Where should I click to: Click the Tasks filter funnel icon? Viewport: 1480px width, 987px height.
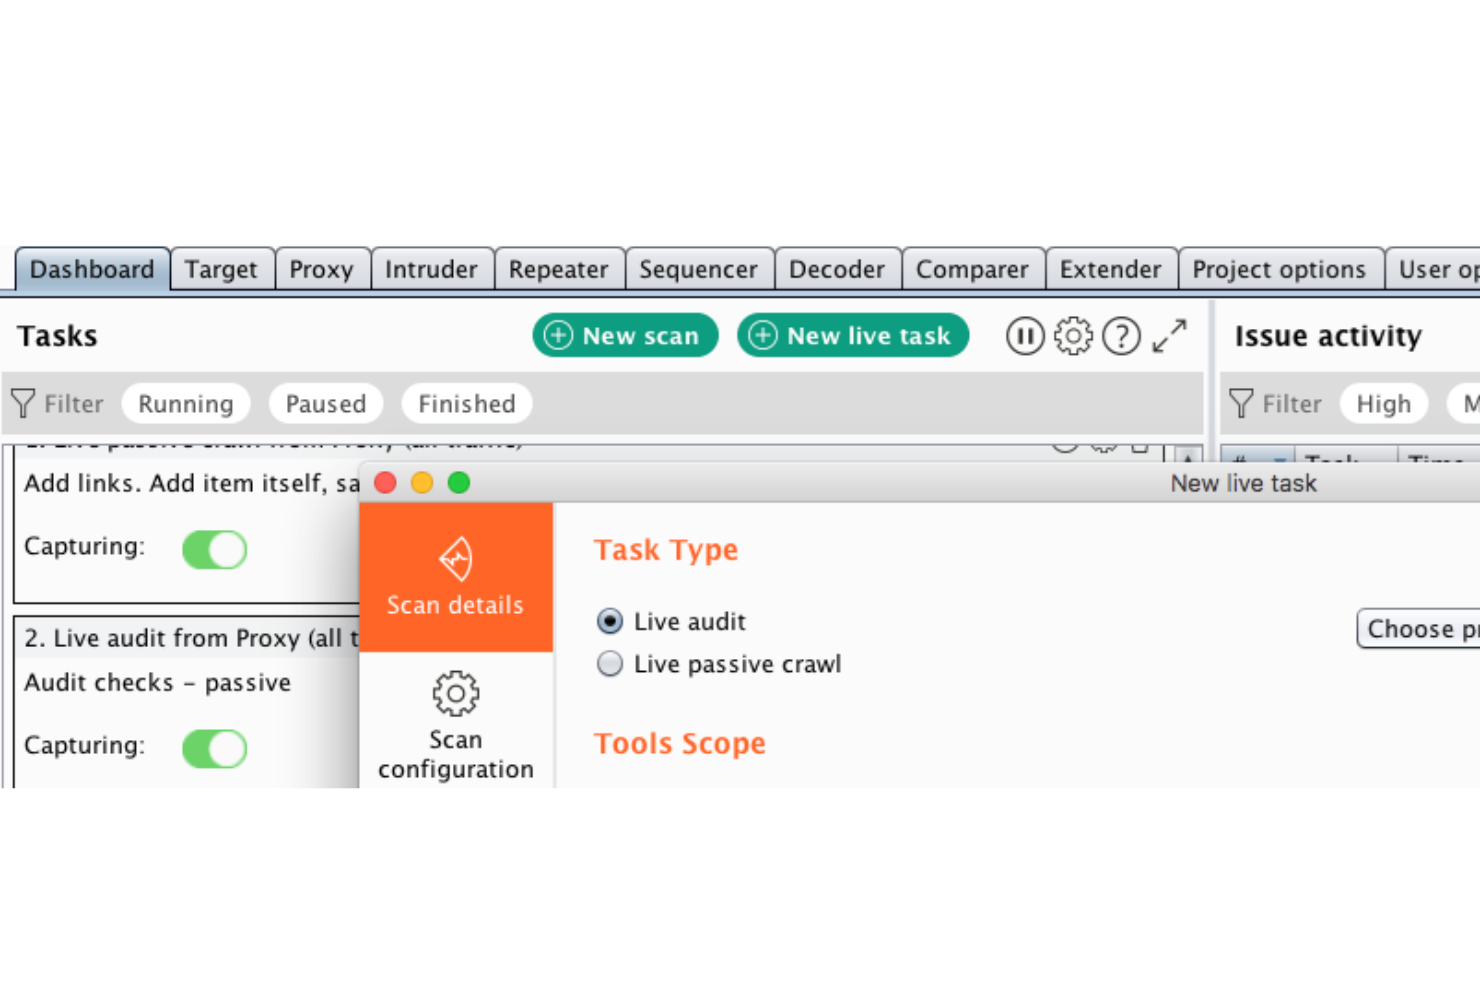tap(24, 403)
